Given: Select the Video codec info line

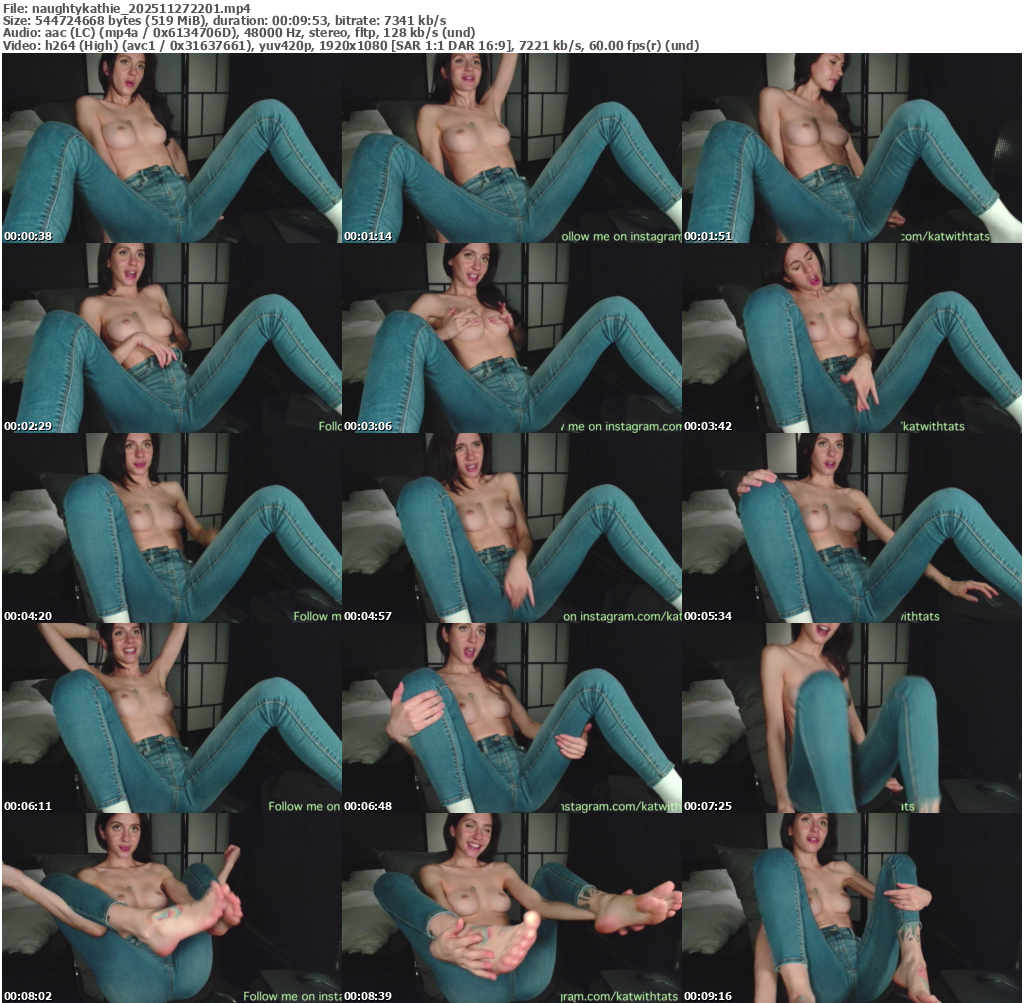Looking at the screenshot, I should tap(351, 45).
